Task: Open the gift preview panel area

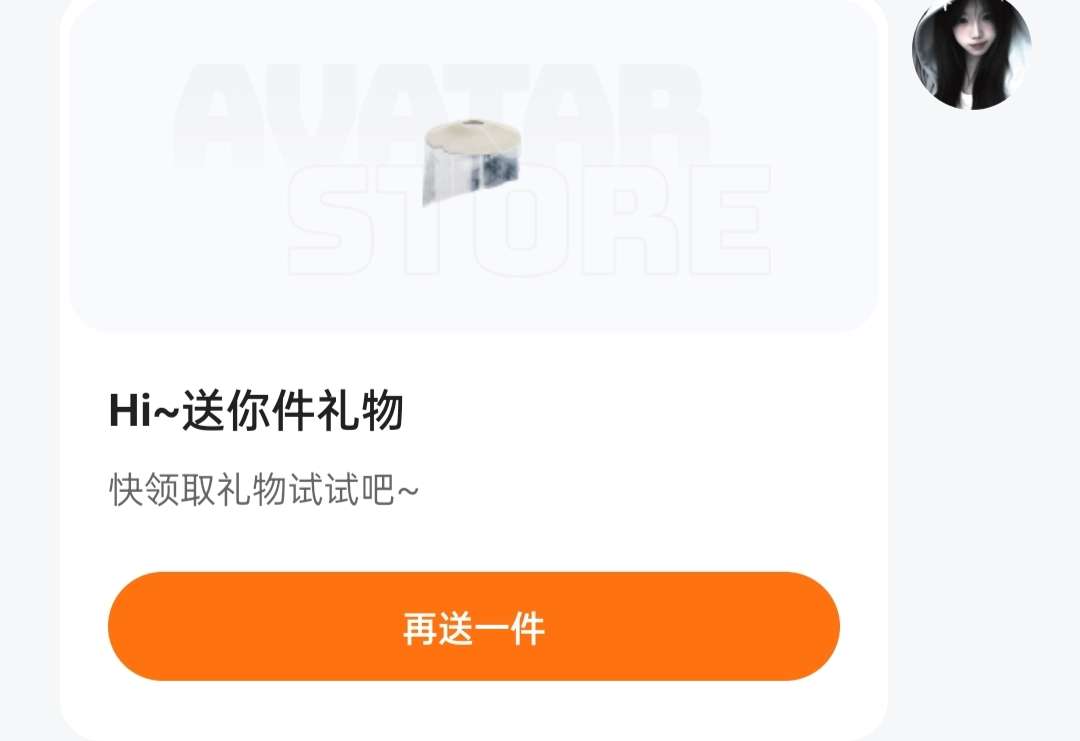Action: [472, 165]
